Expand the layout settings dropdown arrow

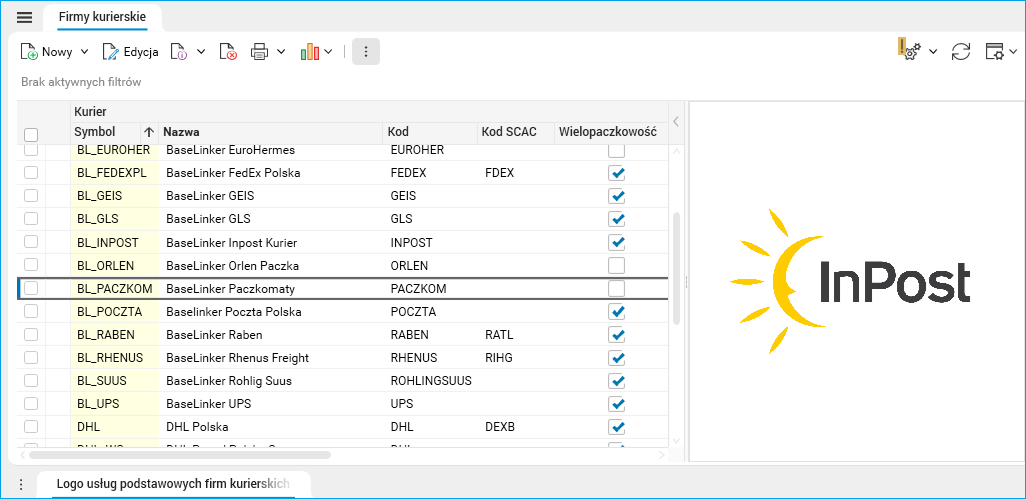pyautogui.click(x=1013, y=52)
